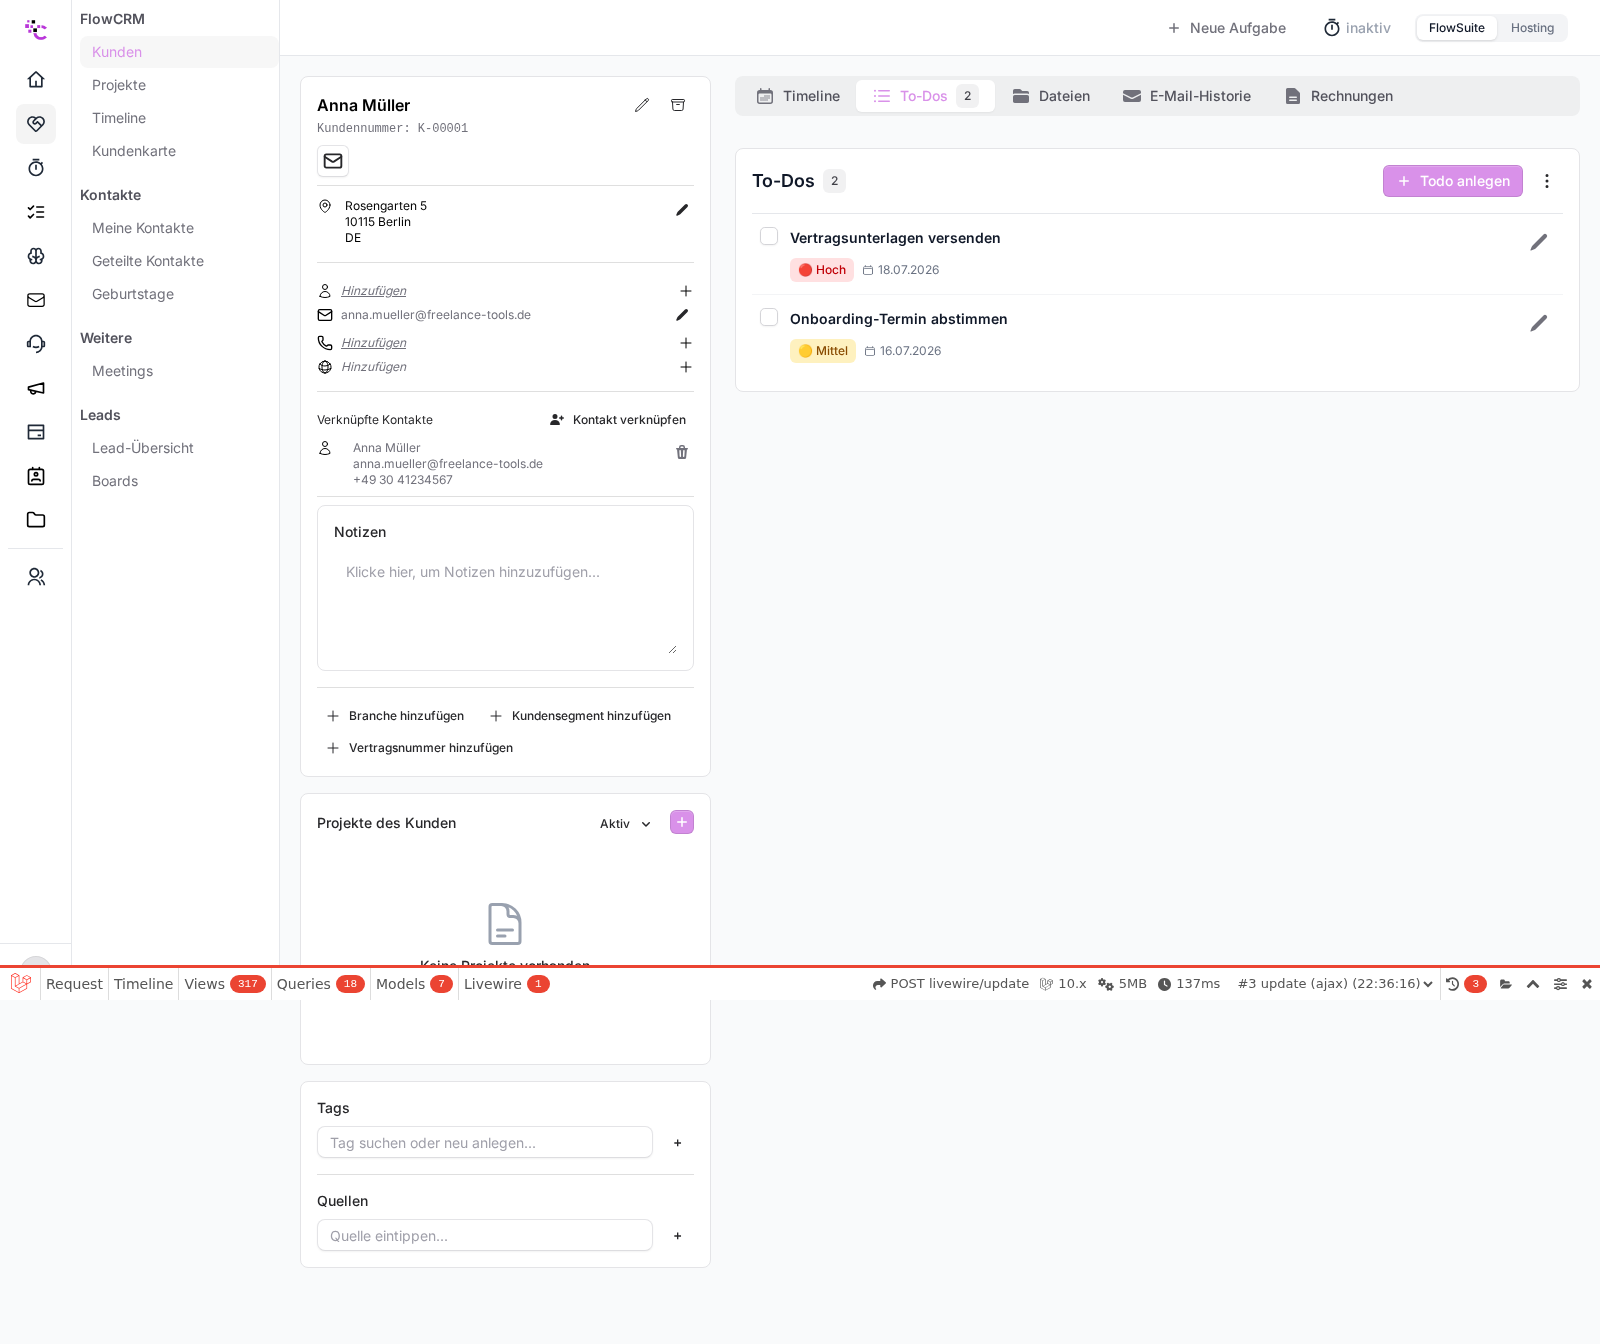Click Neue Aufgabe in the top bar
The width and height of the screenshot is (1600, 1344).
coord(1226,28)
